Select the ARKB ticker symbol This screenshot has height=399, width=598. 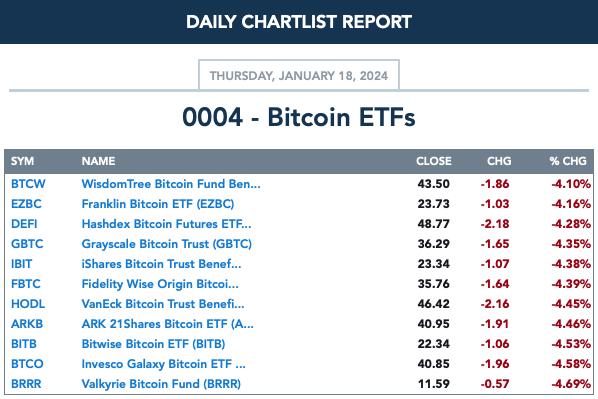click(x=27, y=324)
